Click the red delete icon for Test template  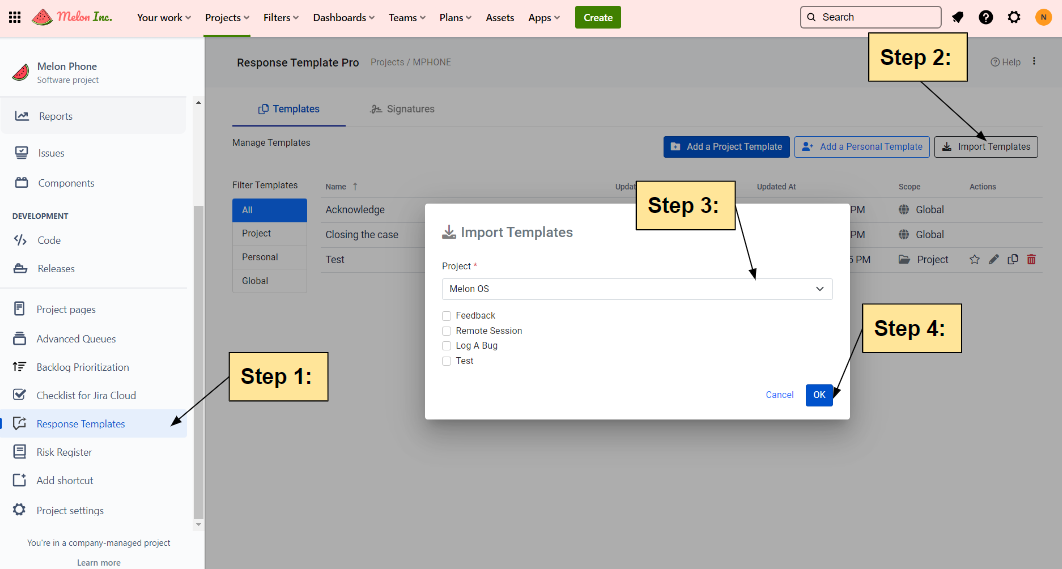(x=1031, y=260)
